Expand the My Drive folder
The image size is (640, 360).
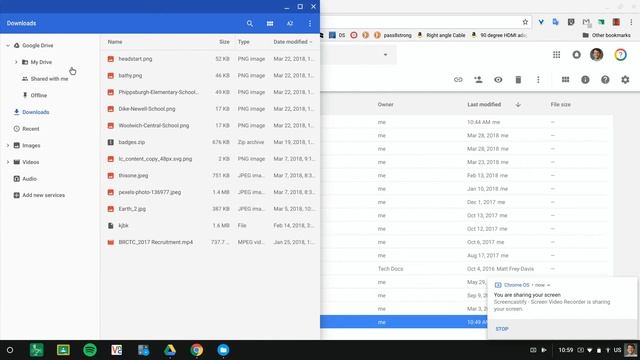[x=16, y=62]
